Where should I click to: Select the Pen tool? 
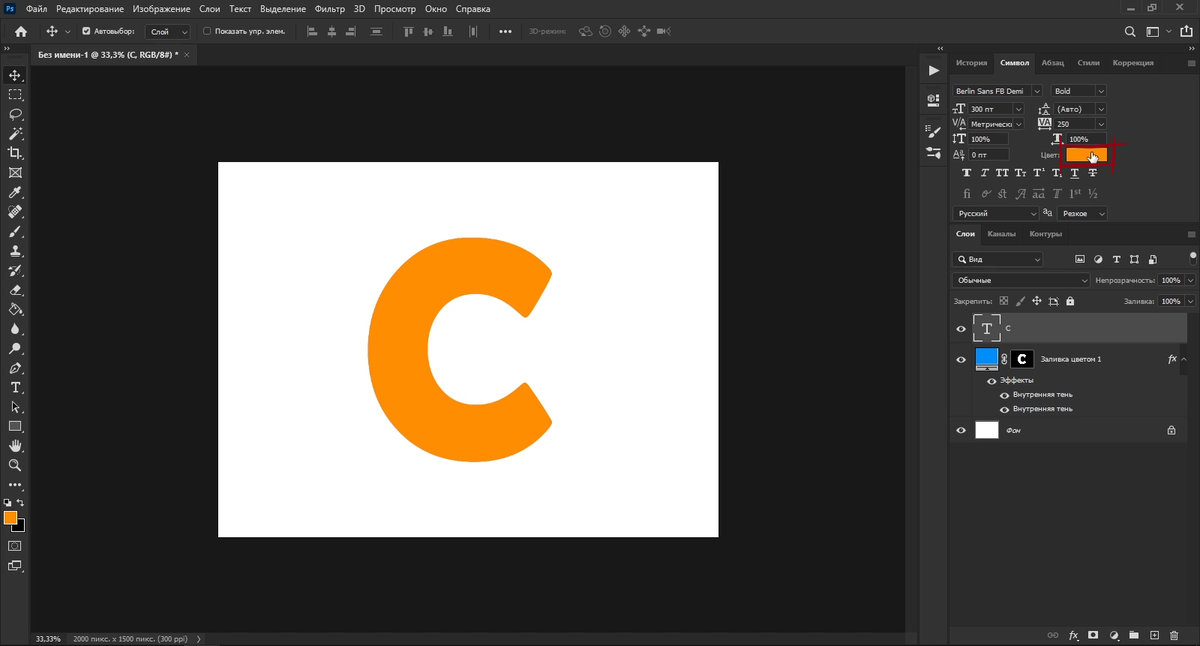click(x=15, y=368)
